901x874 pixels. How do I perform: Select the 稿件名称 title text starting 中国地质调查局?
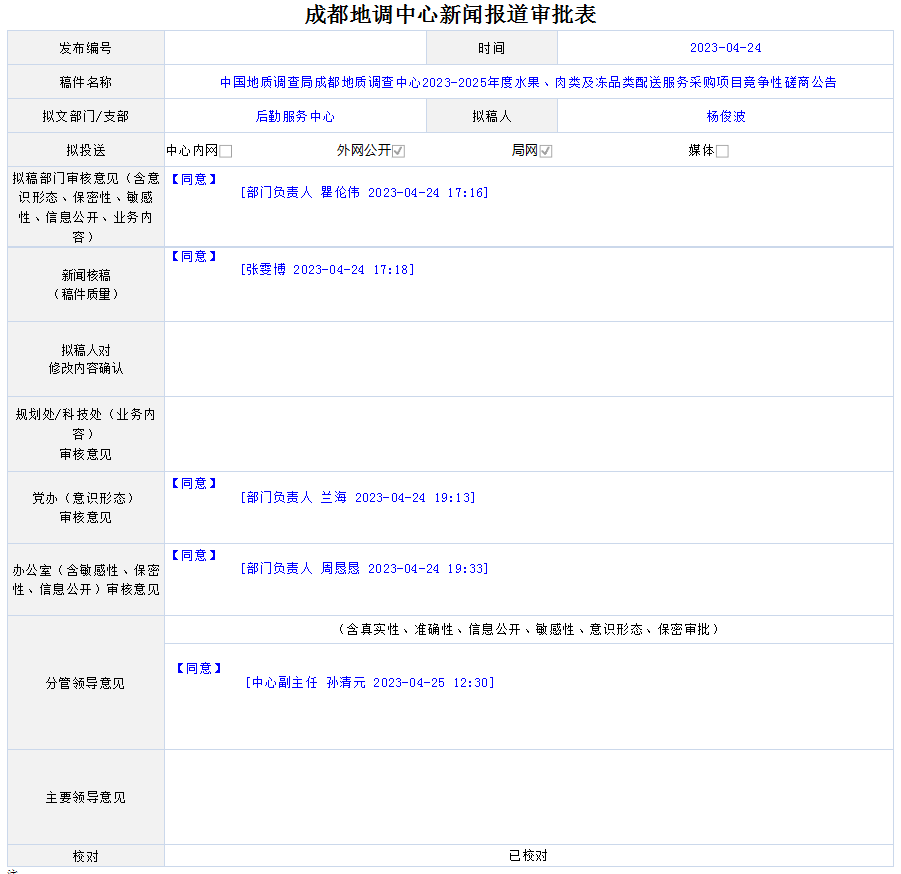pyautogui.click(x=528, y=82)
